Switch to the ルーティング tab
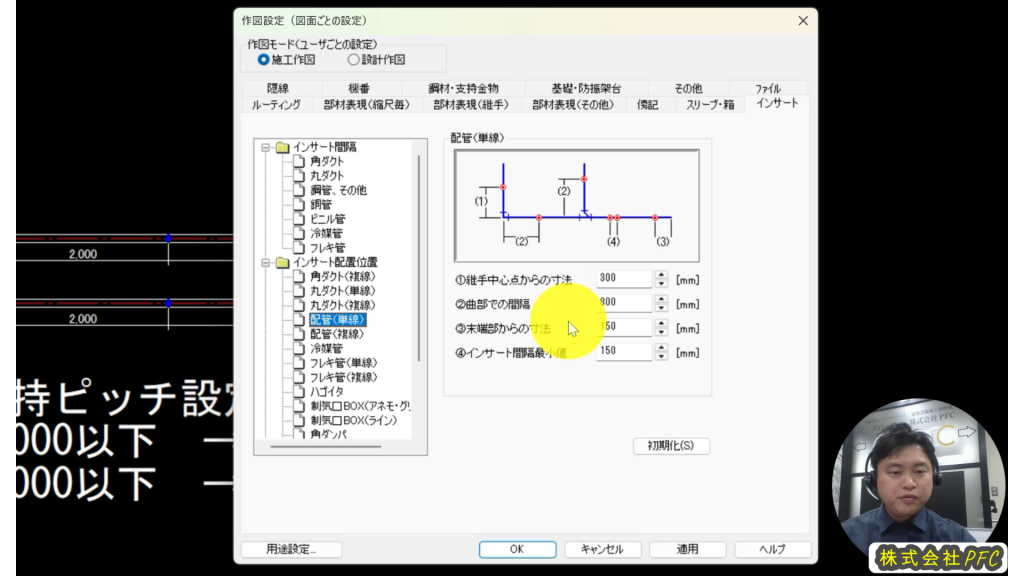Screen dimensions: 1024x576 (x=276, y=104)
